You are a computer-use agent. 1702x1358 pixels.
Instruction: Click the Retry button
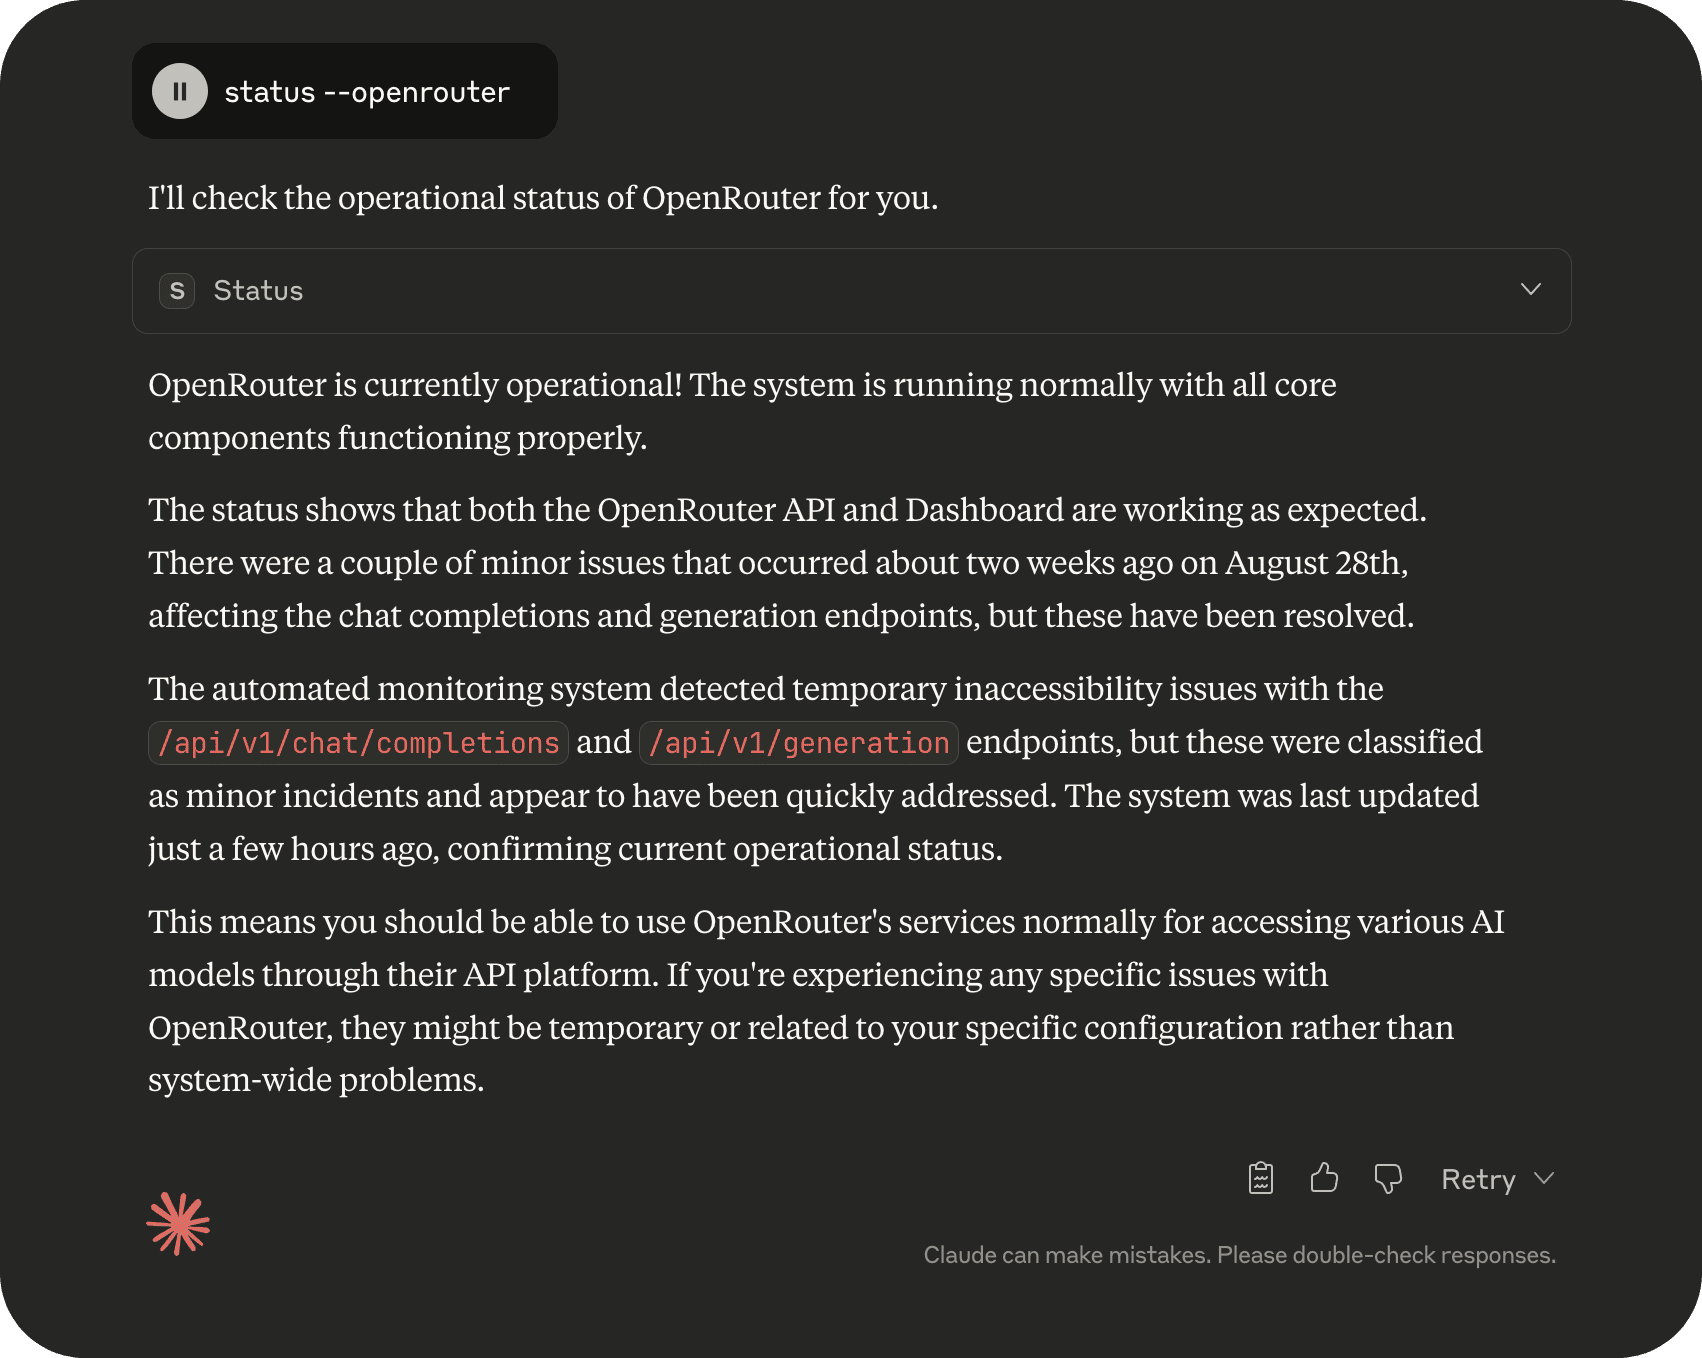click(1478, 1179)
